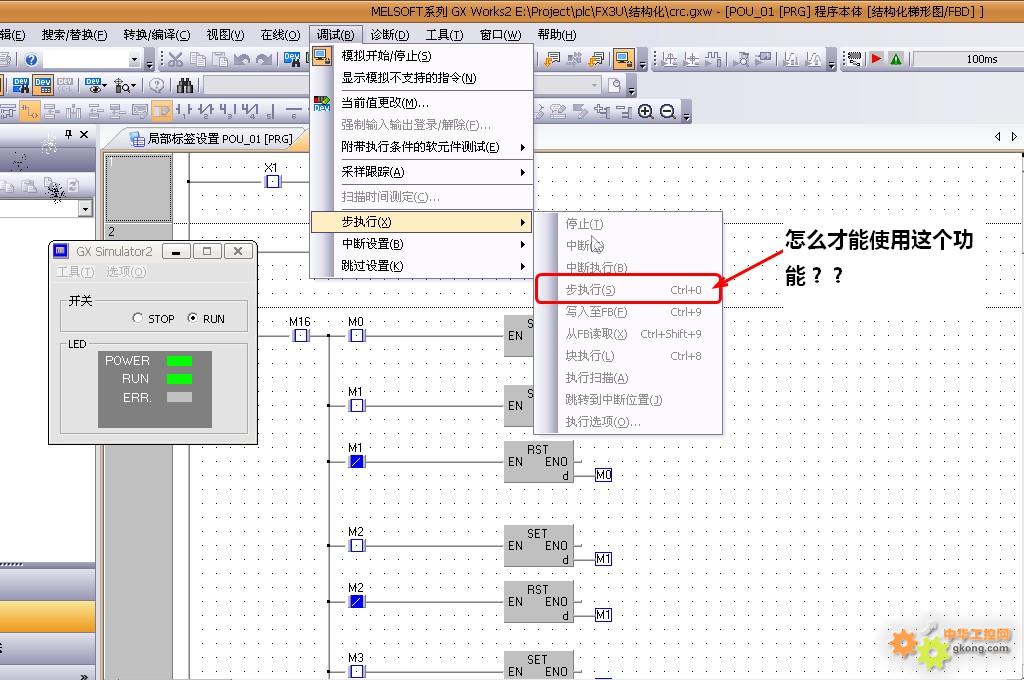Select the STOP radio button
Viewport: 1024px width, 680px height.
click(x=137, y=318)
